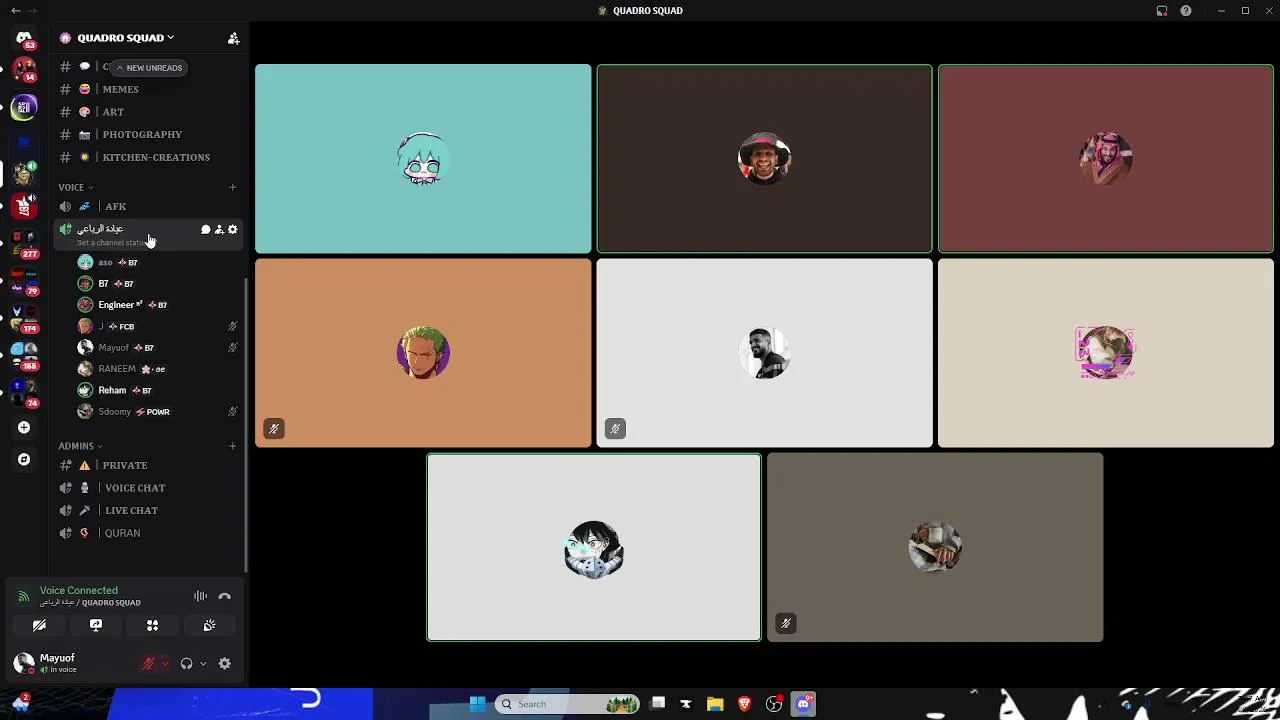Open the Discord inbox icon in title bar

(x=1162, y=11)
